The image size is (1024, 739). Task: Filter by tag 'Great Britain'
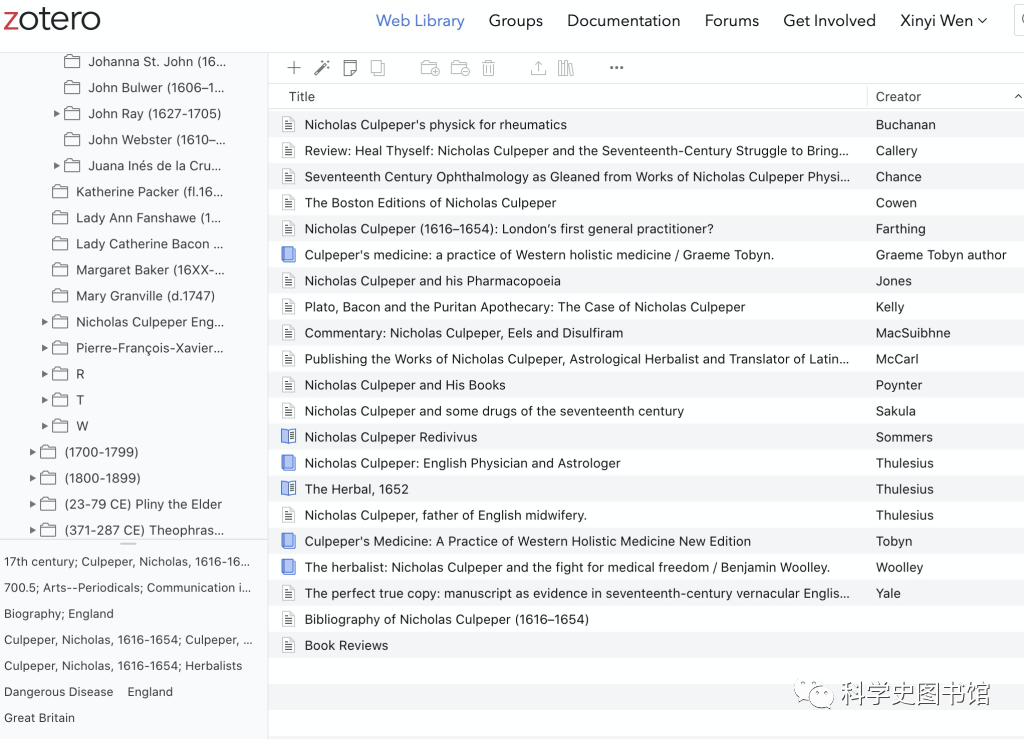(39, 718)
